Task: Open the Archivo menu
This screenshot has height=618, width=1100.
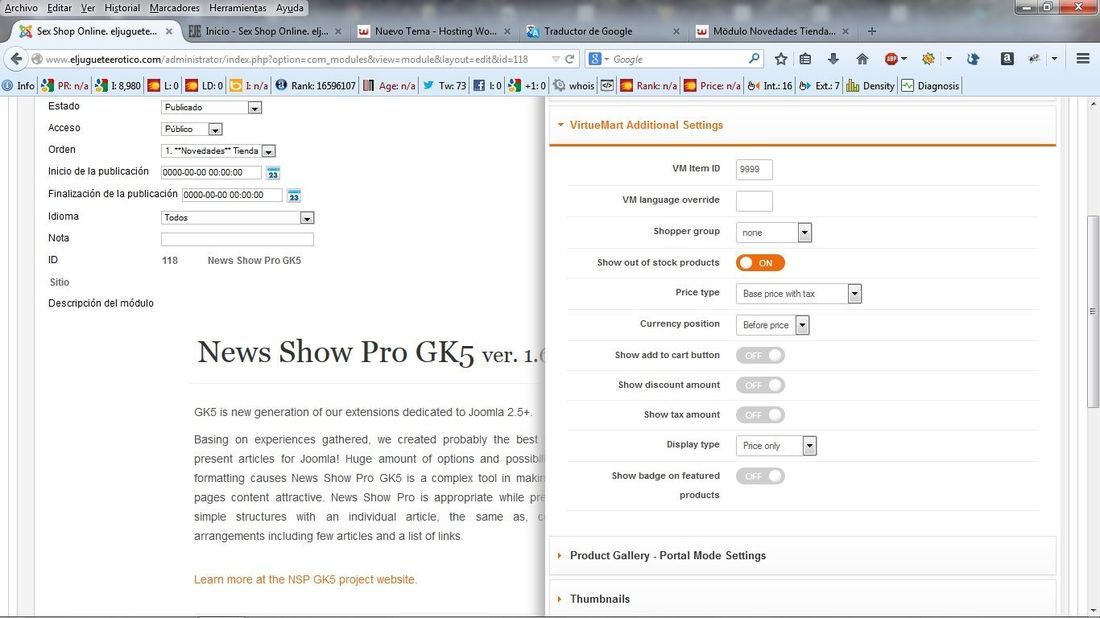Action: 21,8
